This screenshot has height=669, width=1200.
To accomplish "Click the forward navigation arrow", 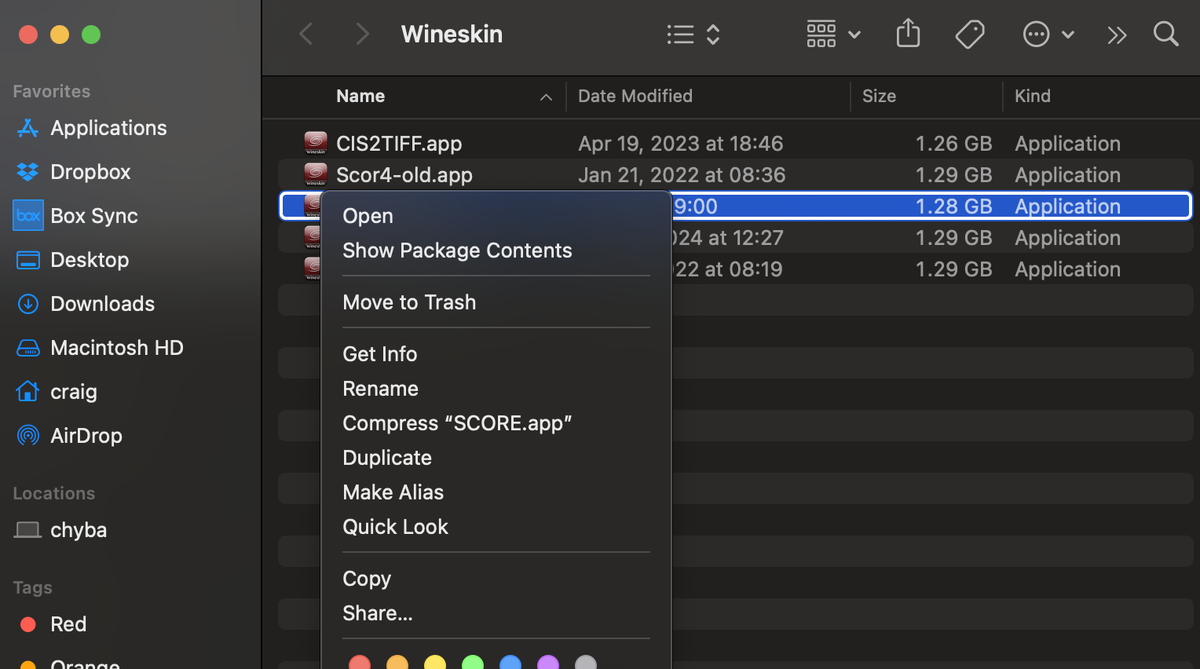I will pos(362,35).
